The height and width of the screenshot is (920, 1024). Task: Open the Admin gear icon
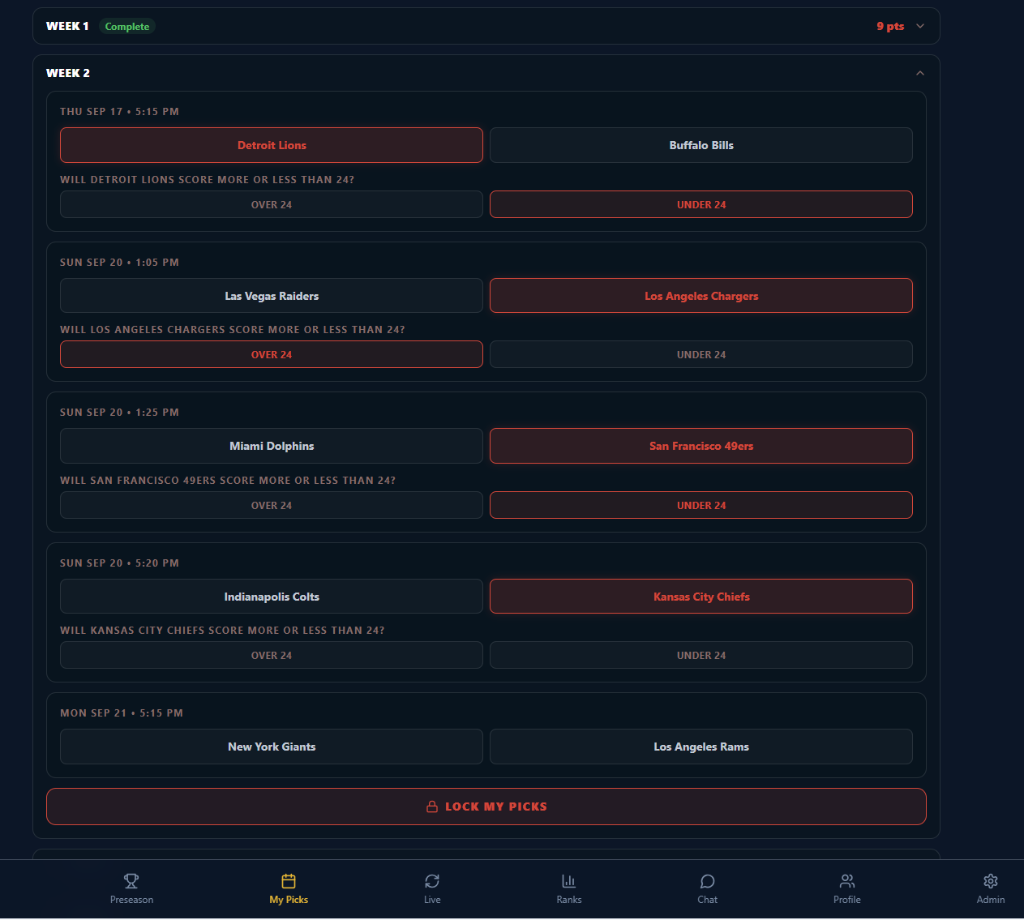point(990,881)
